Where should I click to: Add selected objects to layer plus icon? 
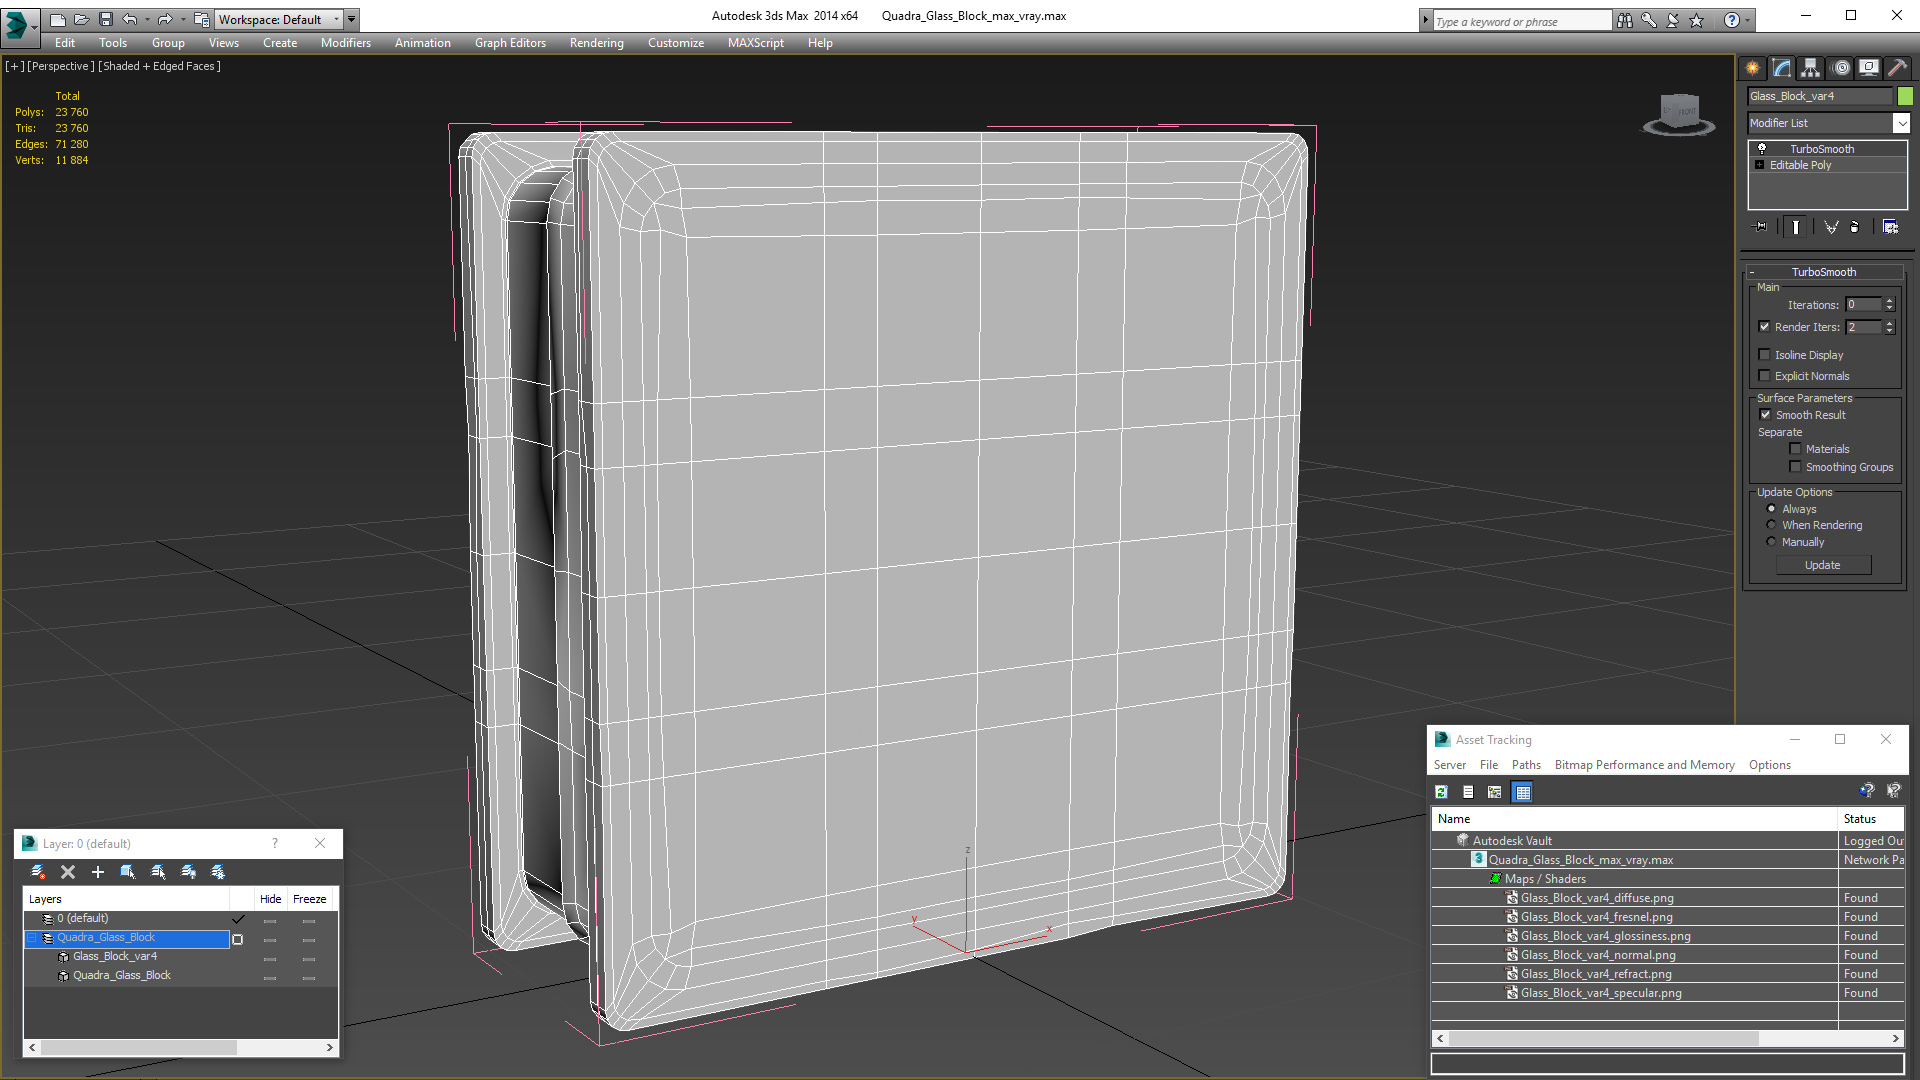[x=98, y=872]
